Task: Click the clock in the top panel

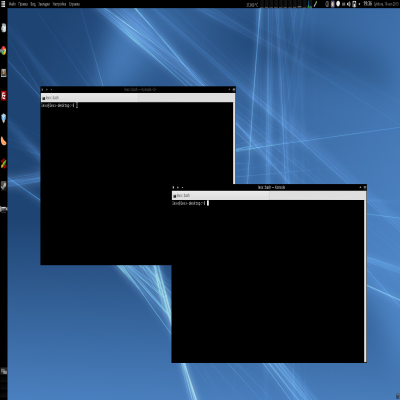Action: (368, 4)
